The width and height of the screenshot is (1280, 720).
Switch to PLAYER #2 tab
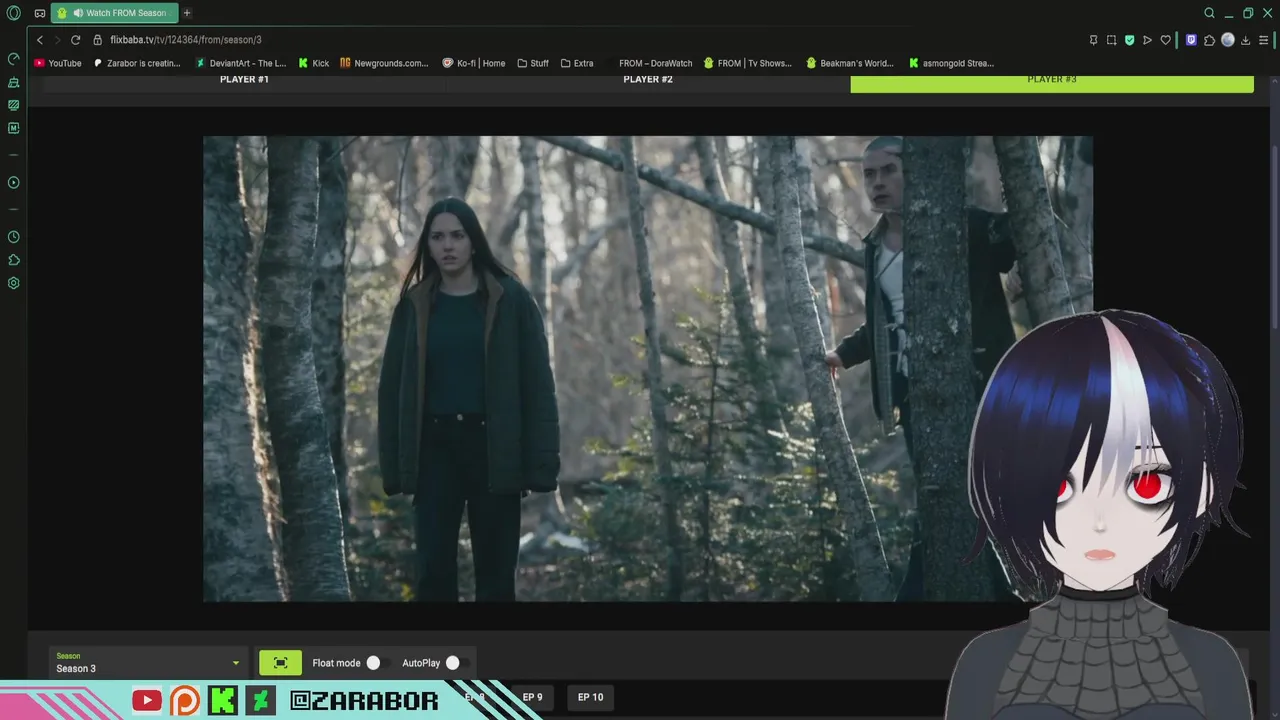click(648, 80)
